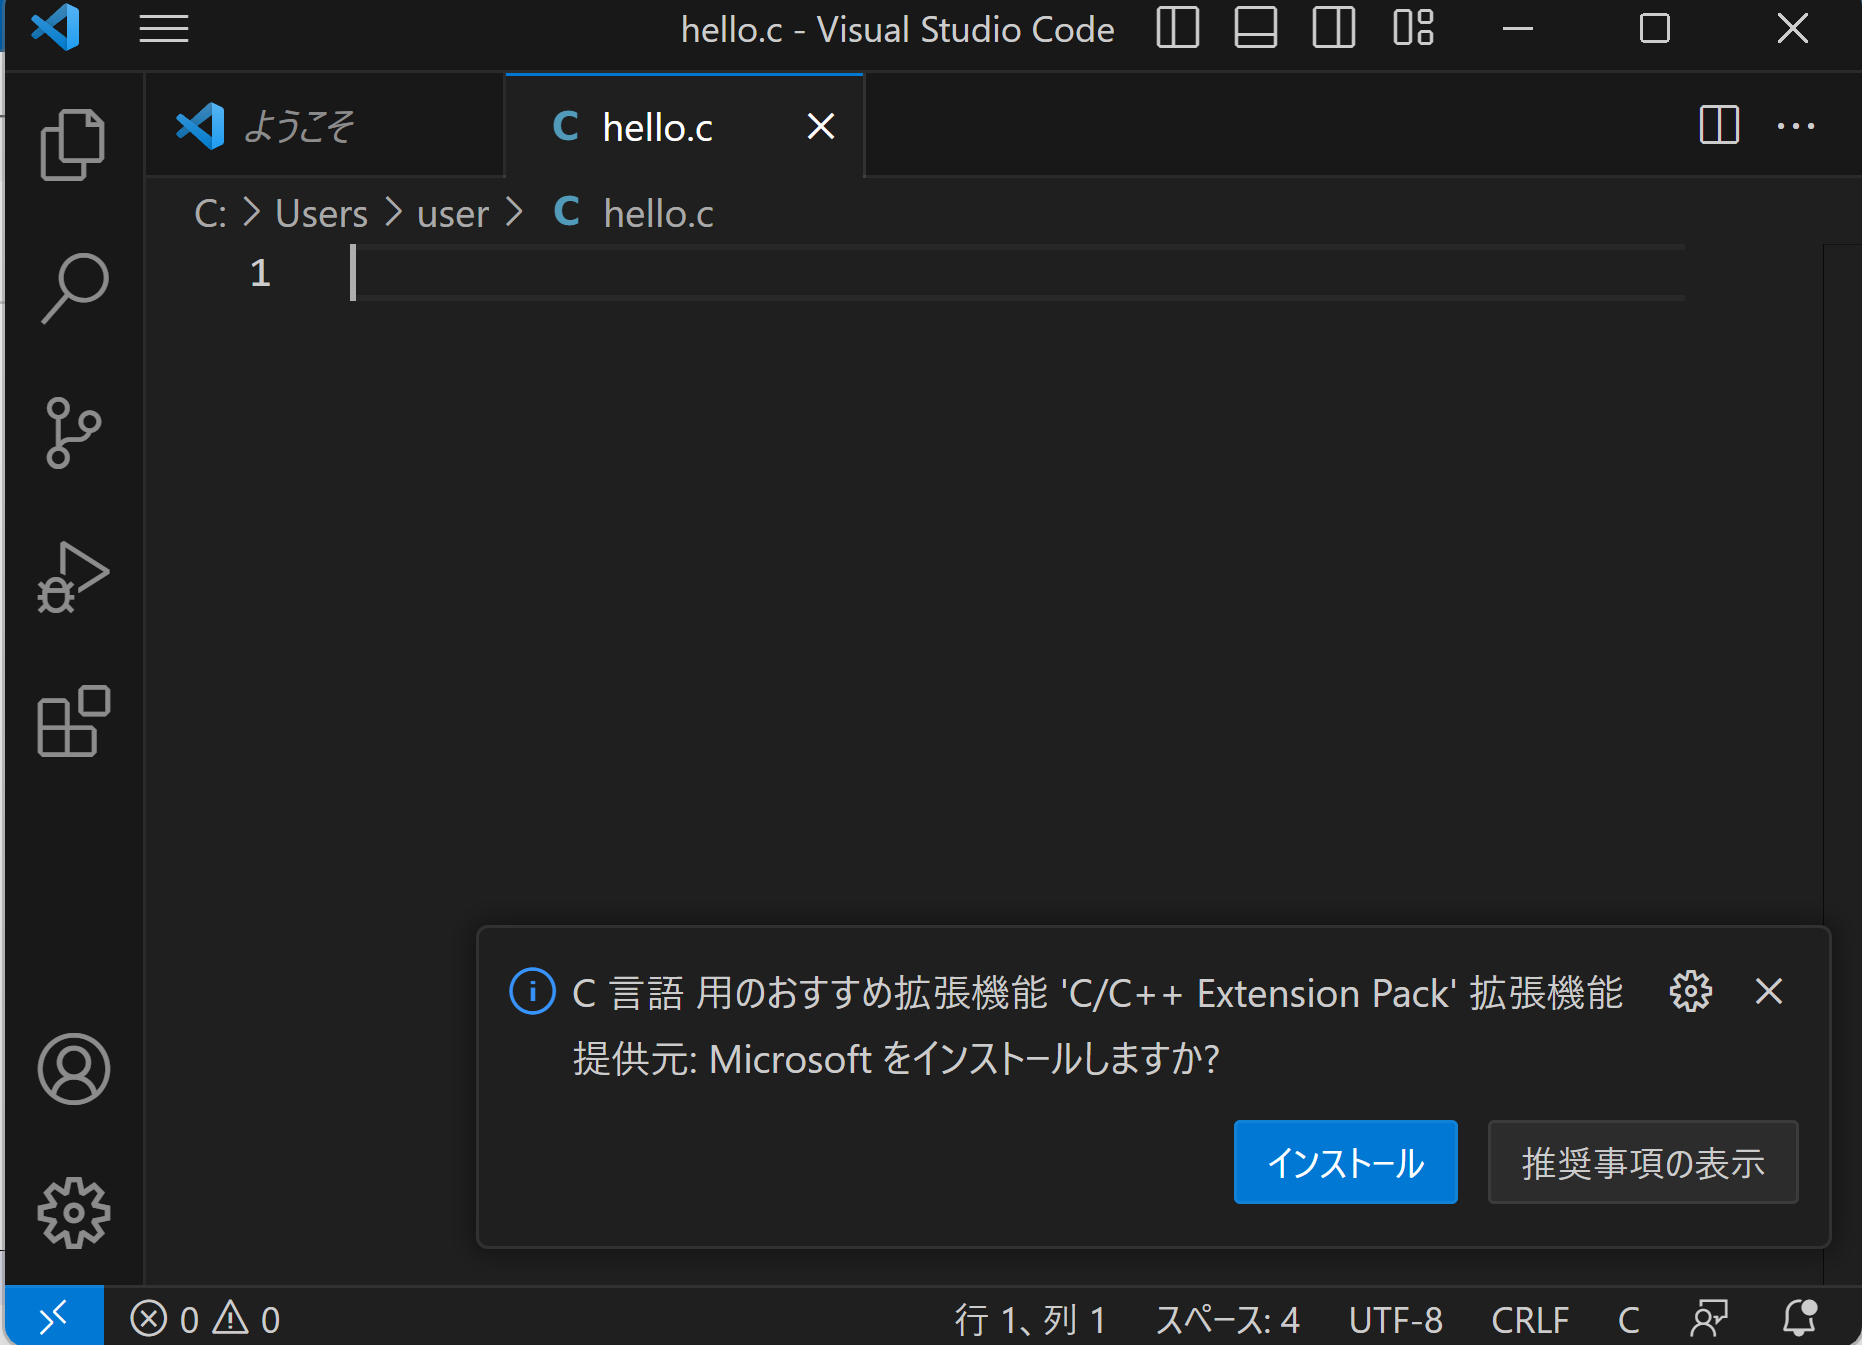The image size is (1862, 1345).
Task: Open the Run and Debug view
Action: tap(73, 577)
